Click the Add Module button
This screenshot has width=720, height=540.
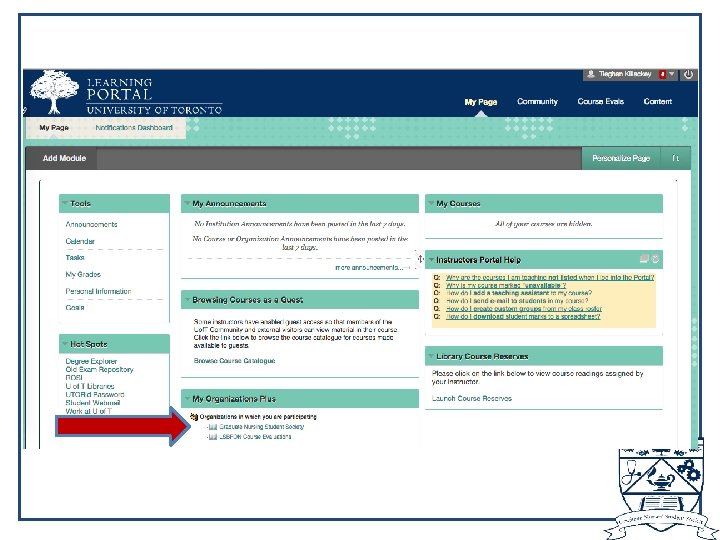coord(64,158)
